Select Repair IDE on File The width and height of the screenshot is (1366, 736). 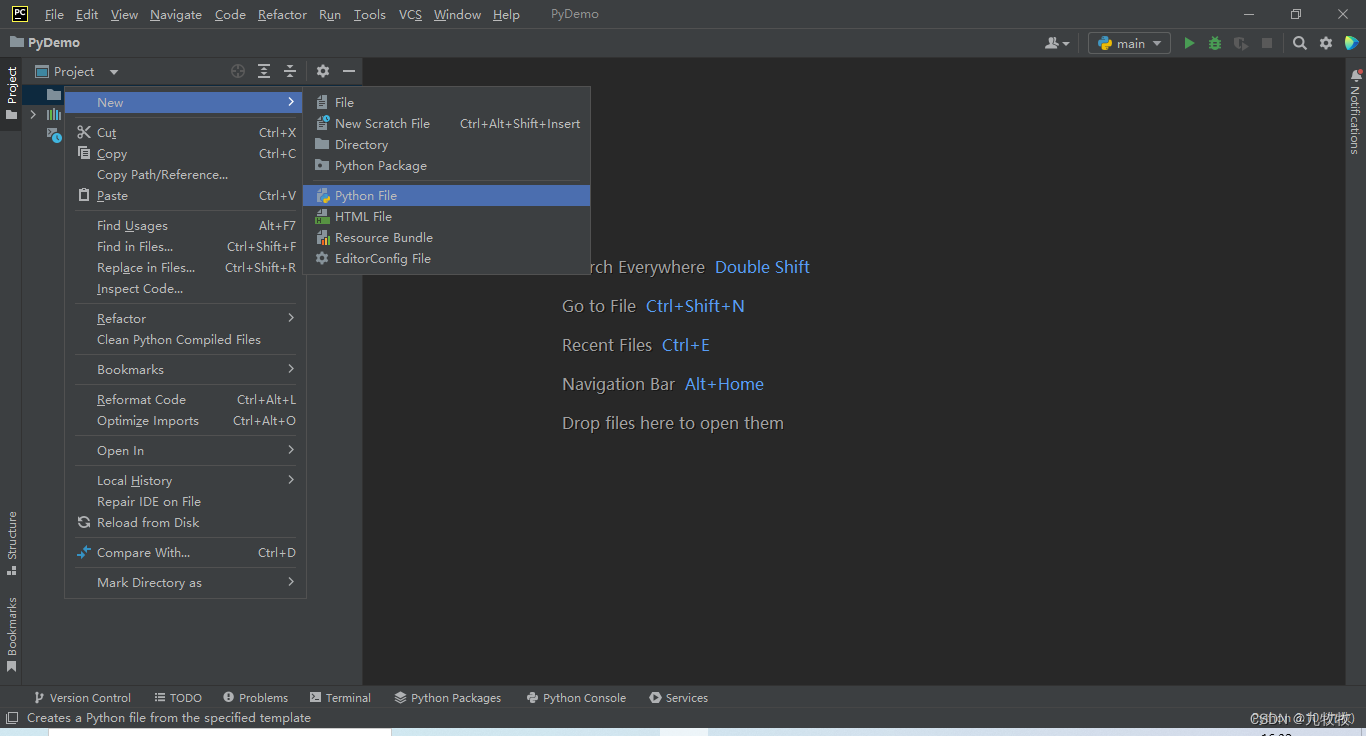(x=185, y=501)
